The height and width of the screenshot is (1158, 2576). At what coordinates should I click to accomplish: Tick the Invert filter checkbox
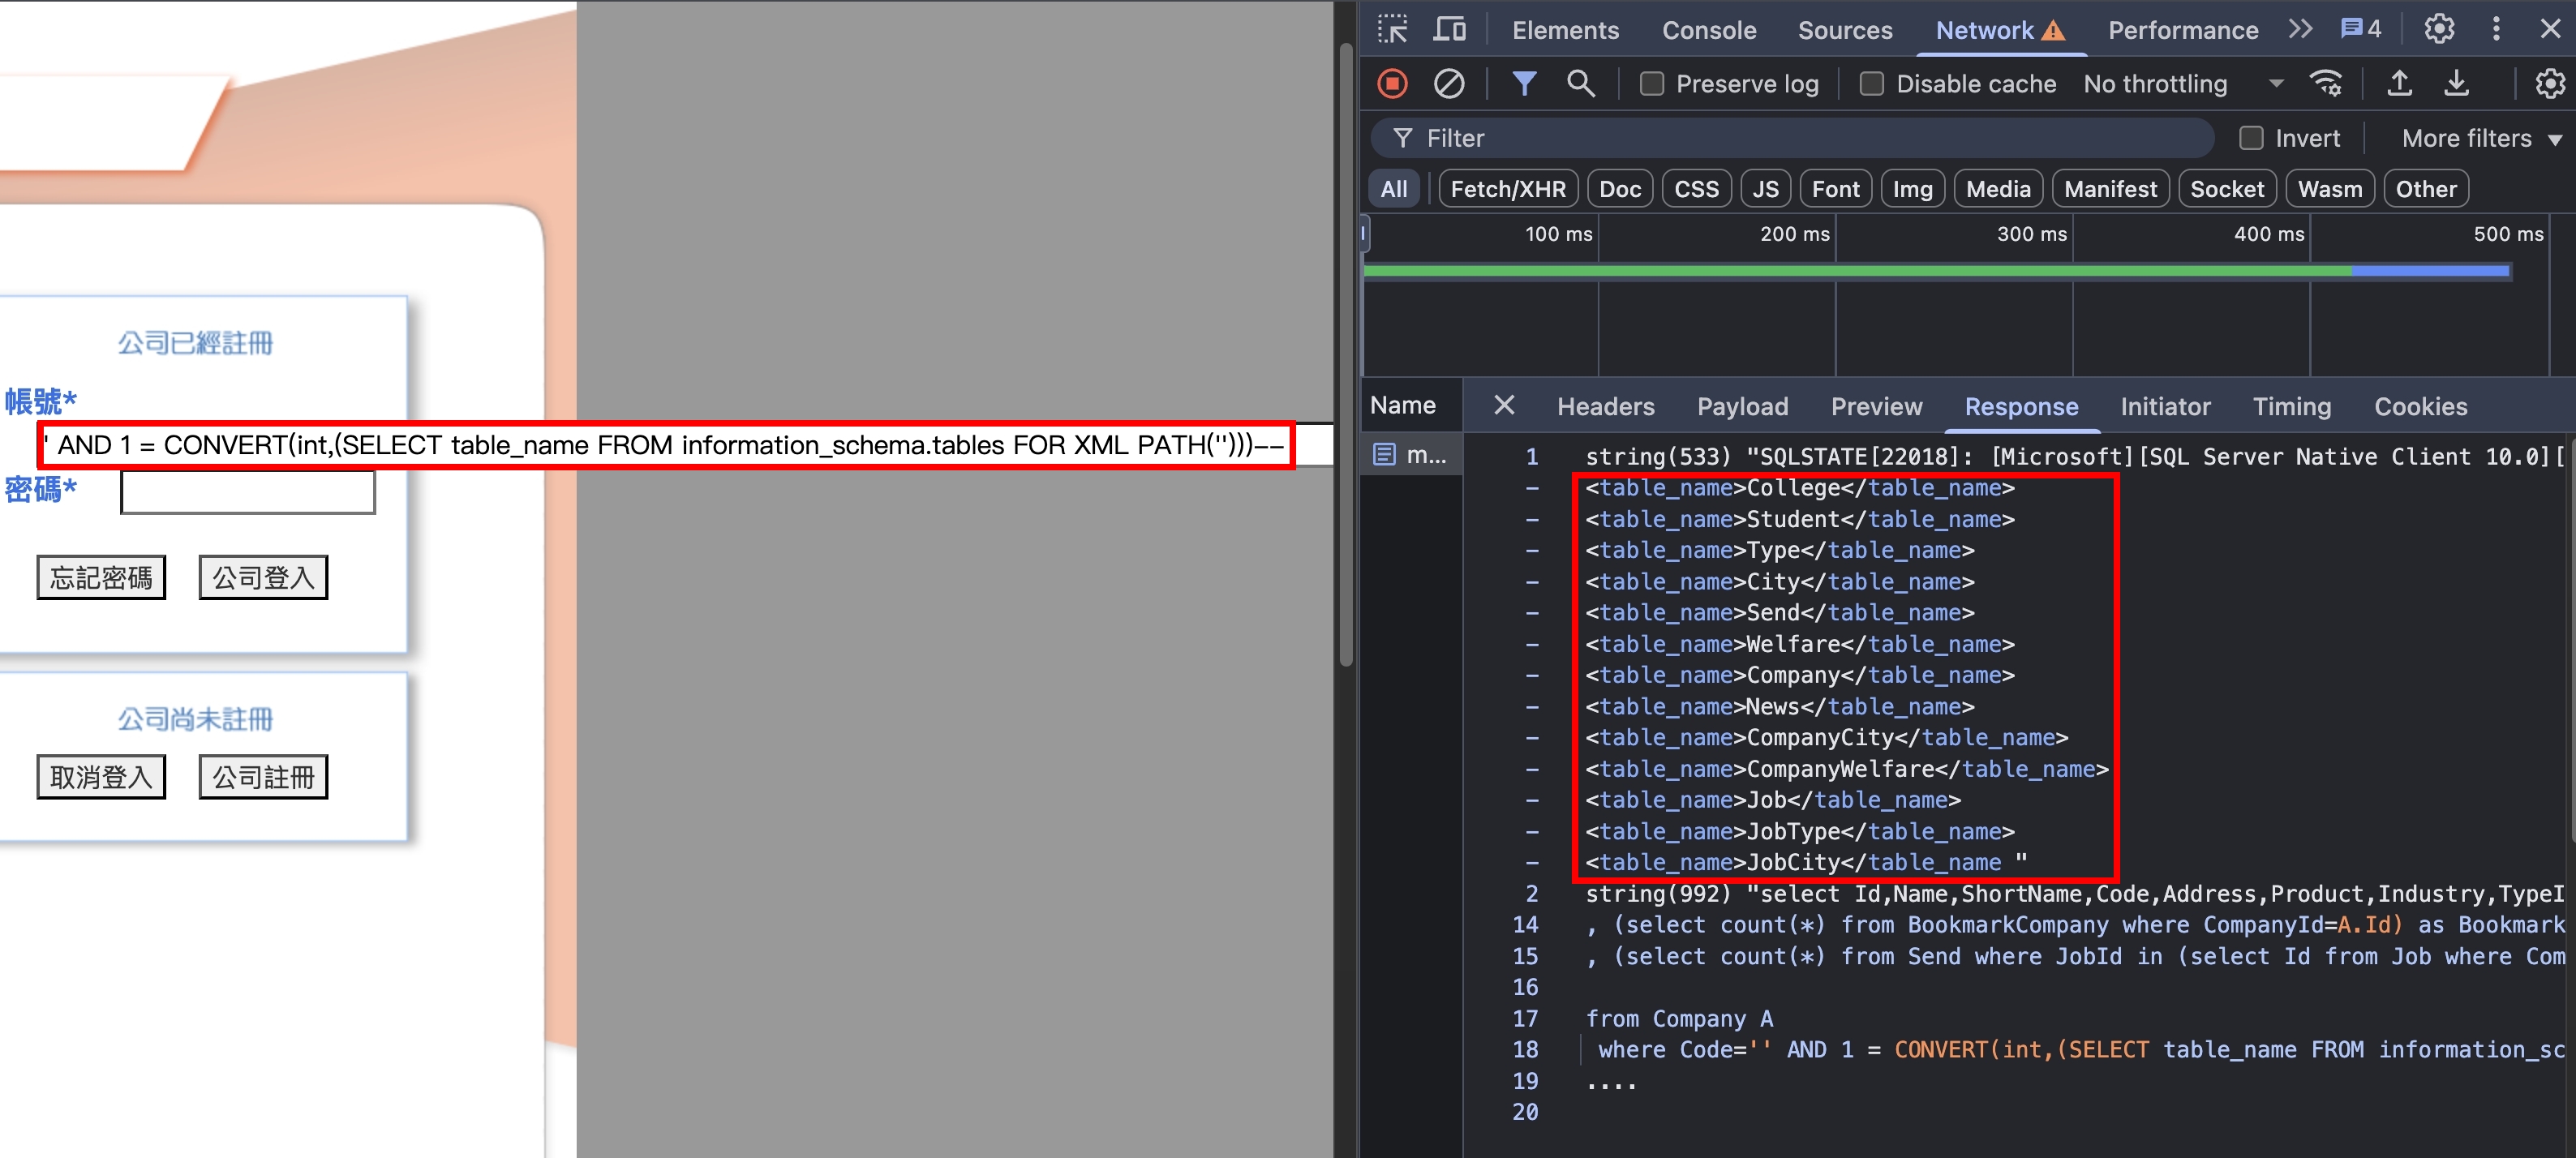click(x=2251, y=138)
